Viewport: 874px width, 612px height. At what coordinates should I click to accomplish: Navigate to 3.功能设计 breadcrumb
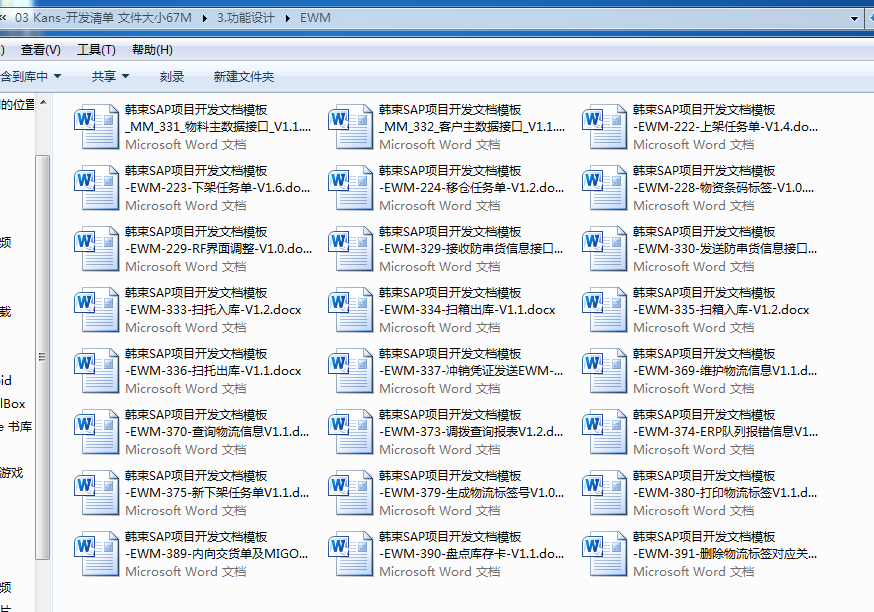[246, 18]
